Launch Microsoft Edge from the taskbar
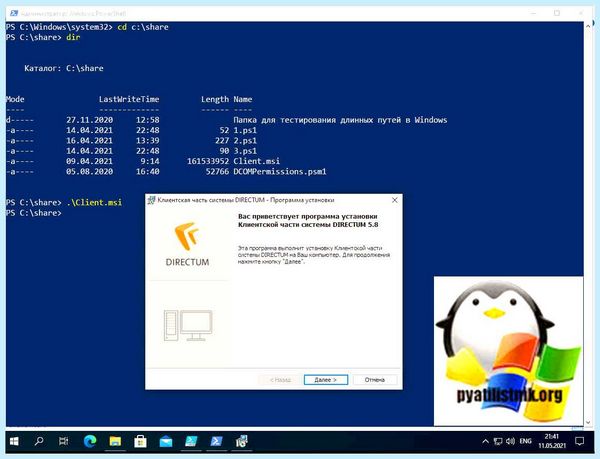Viewport: 600px width, 459px height. tap(90, 442)
